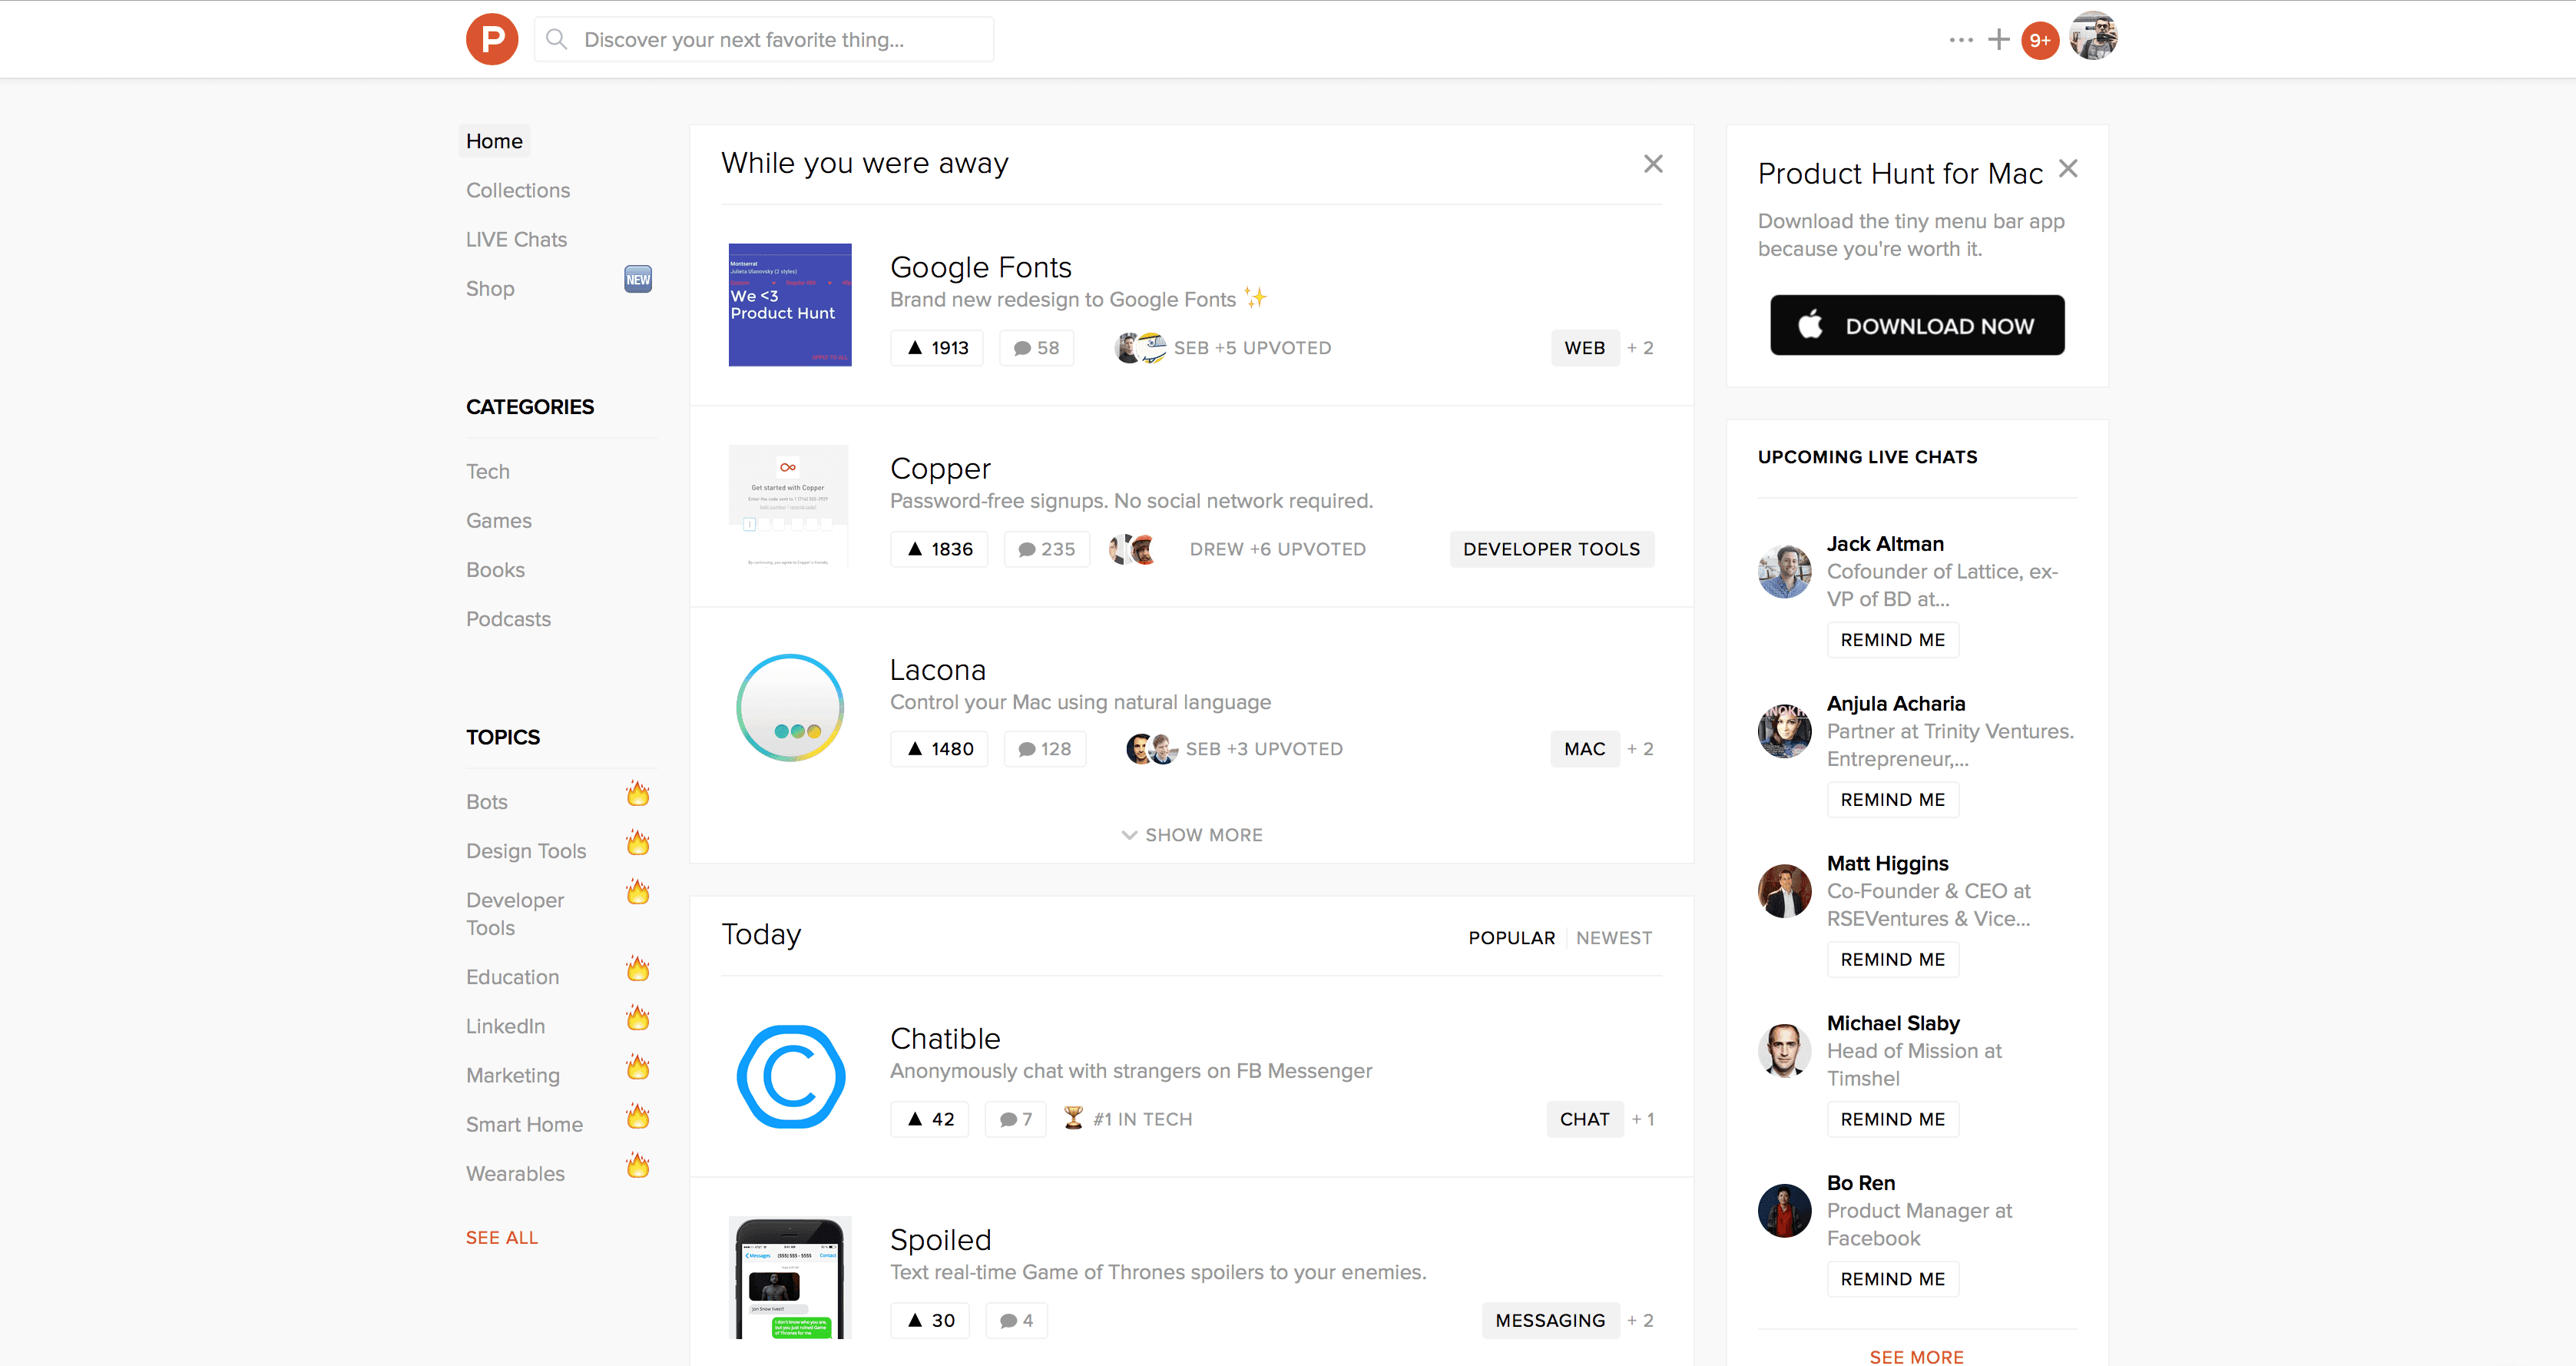The width and height of the screenshot is (2576, 1366).
Task: Click the flame icon next to Marketing
Action: coord(638,1067)
